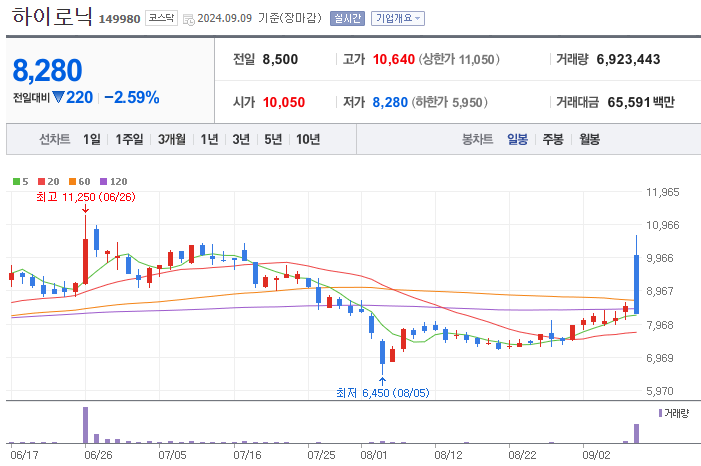Click the volume value 6,923,443
The image size is (701, 466).
tap(628, 59)
